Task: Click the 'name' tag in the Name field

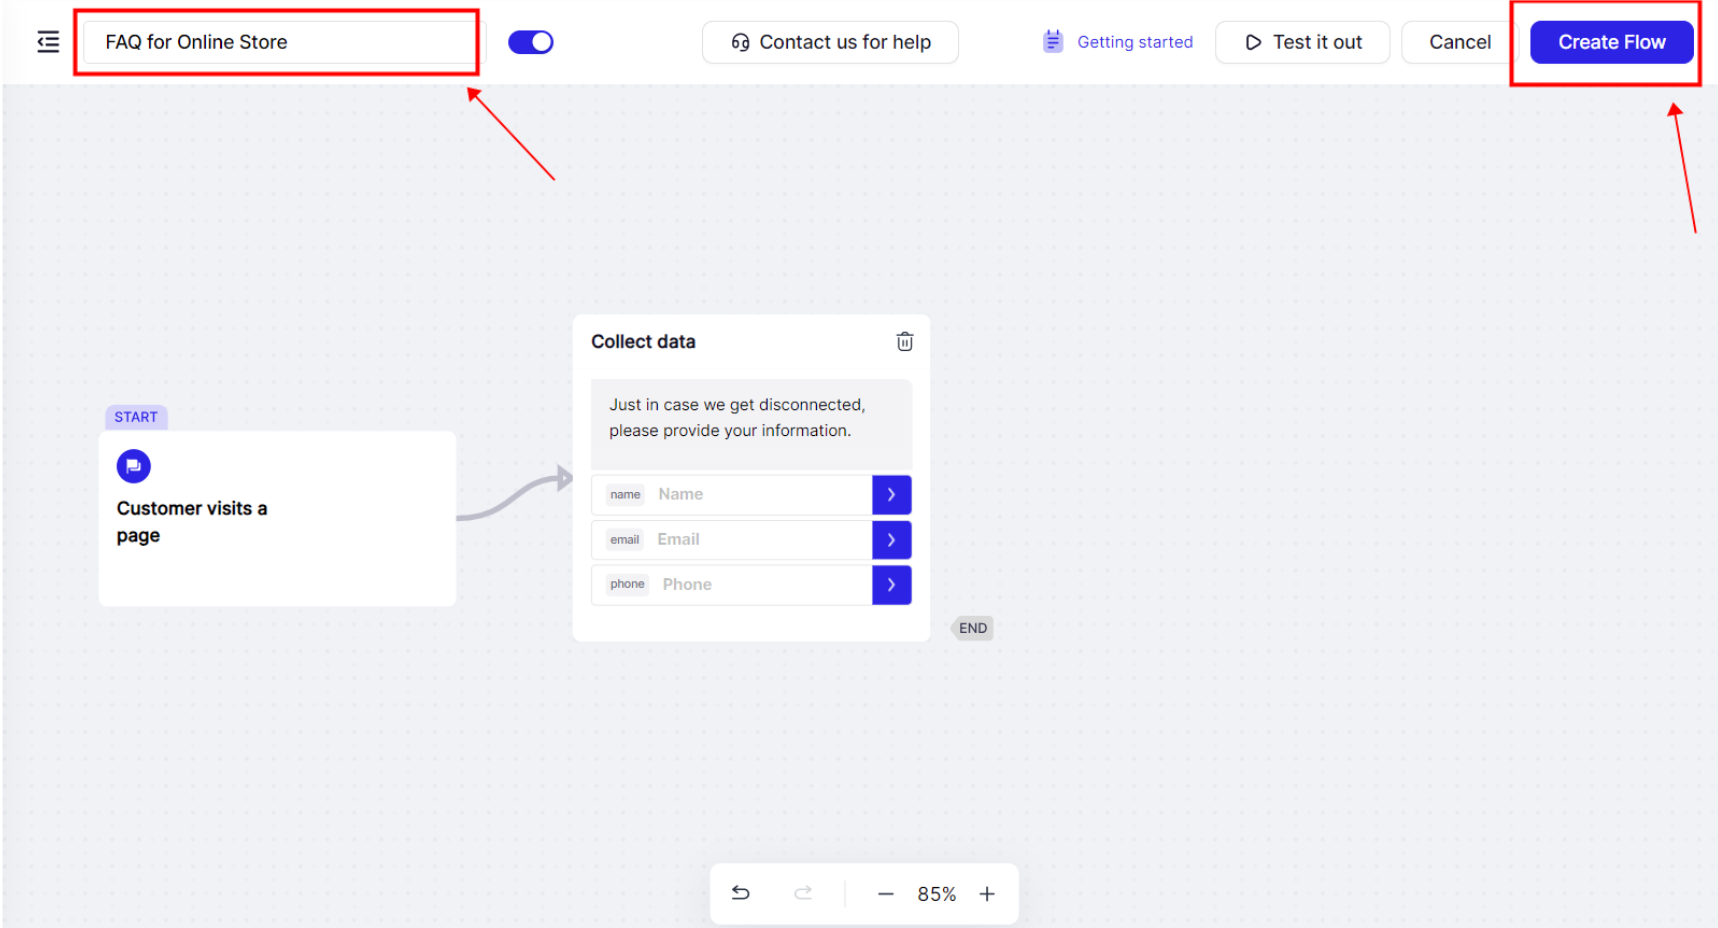Action: point(625,495)
